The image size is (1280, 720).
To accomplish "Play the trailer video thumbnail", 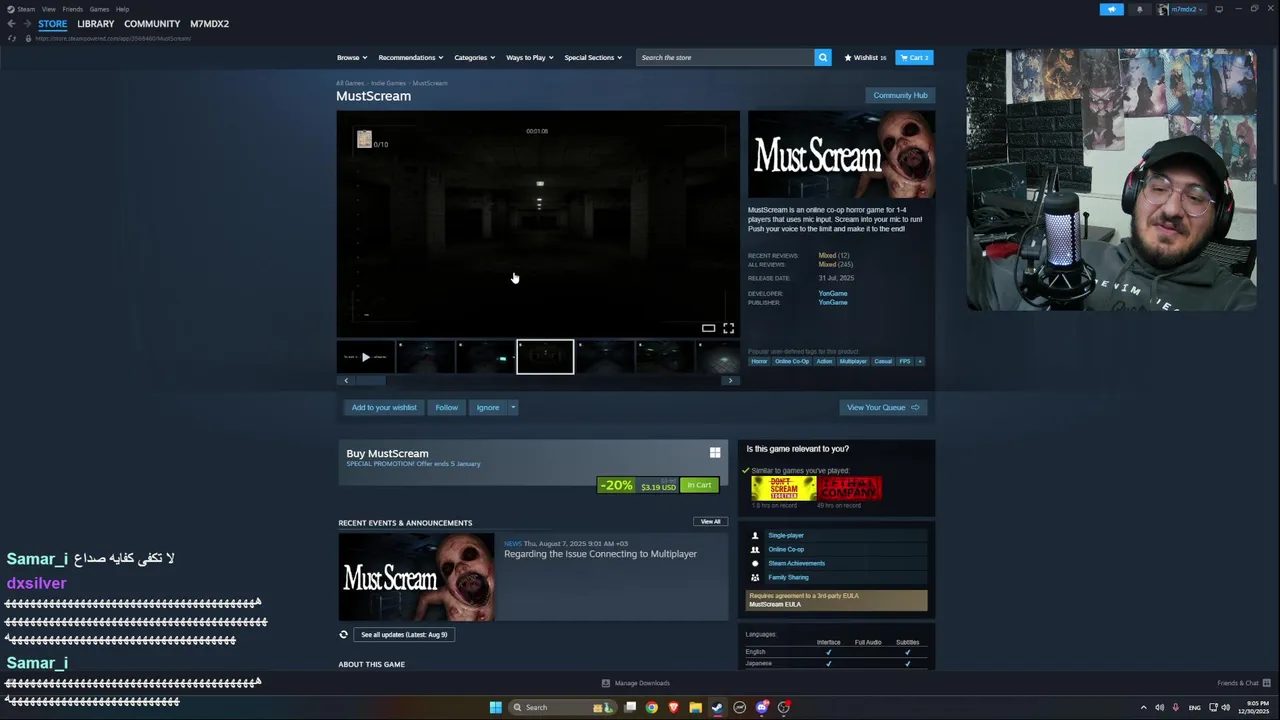I will pyautogui.click(x=365, y=357).
